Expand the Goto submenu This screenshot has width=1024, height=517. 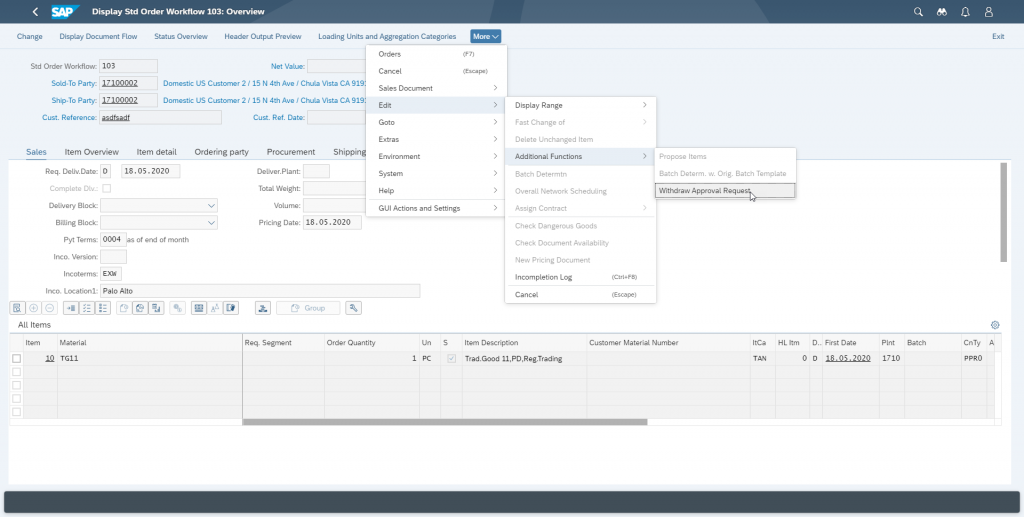coord(436,122)
